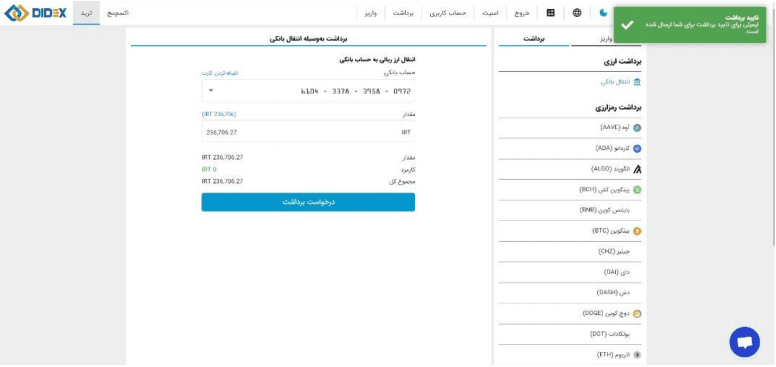Open the برداشت top menu item
Screen dimensions: 776x367
click(403, 13)
